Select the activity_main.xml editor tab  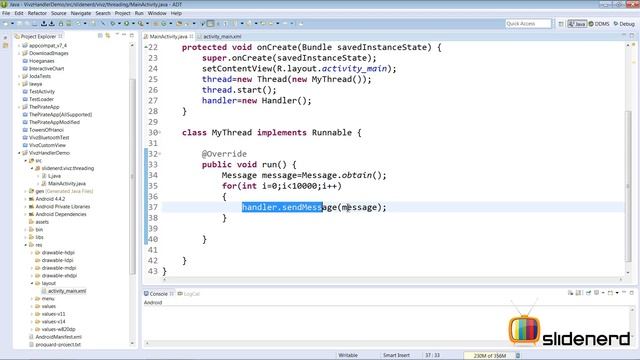click(219, 36)
